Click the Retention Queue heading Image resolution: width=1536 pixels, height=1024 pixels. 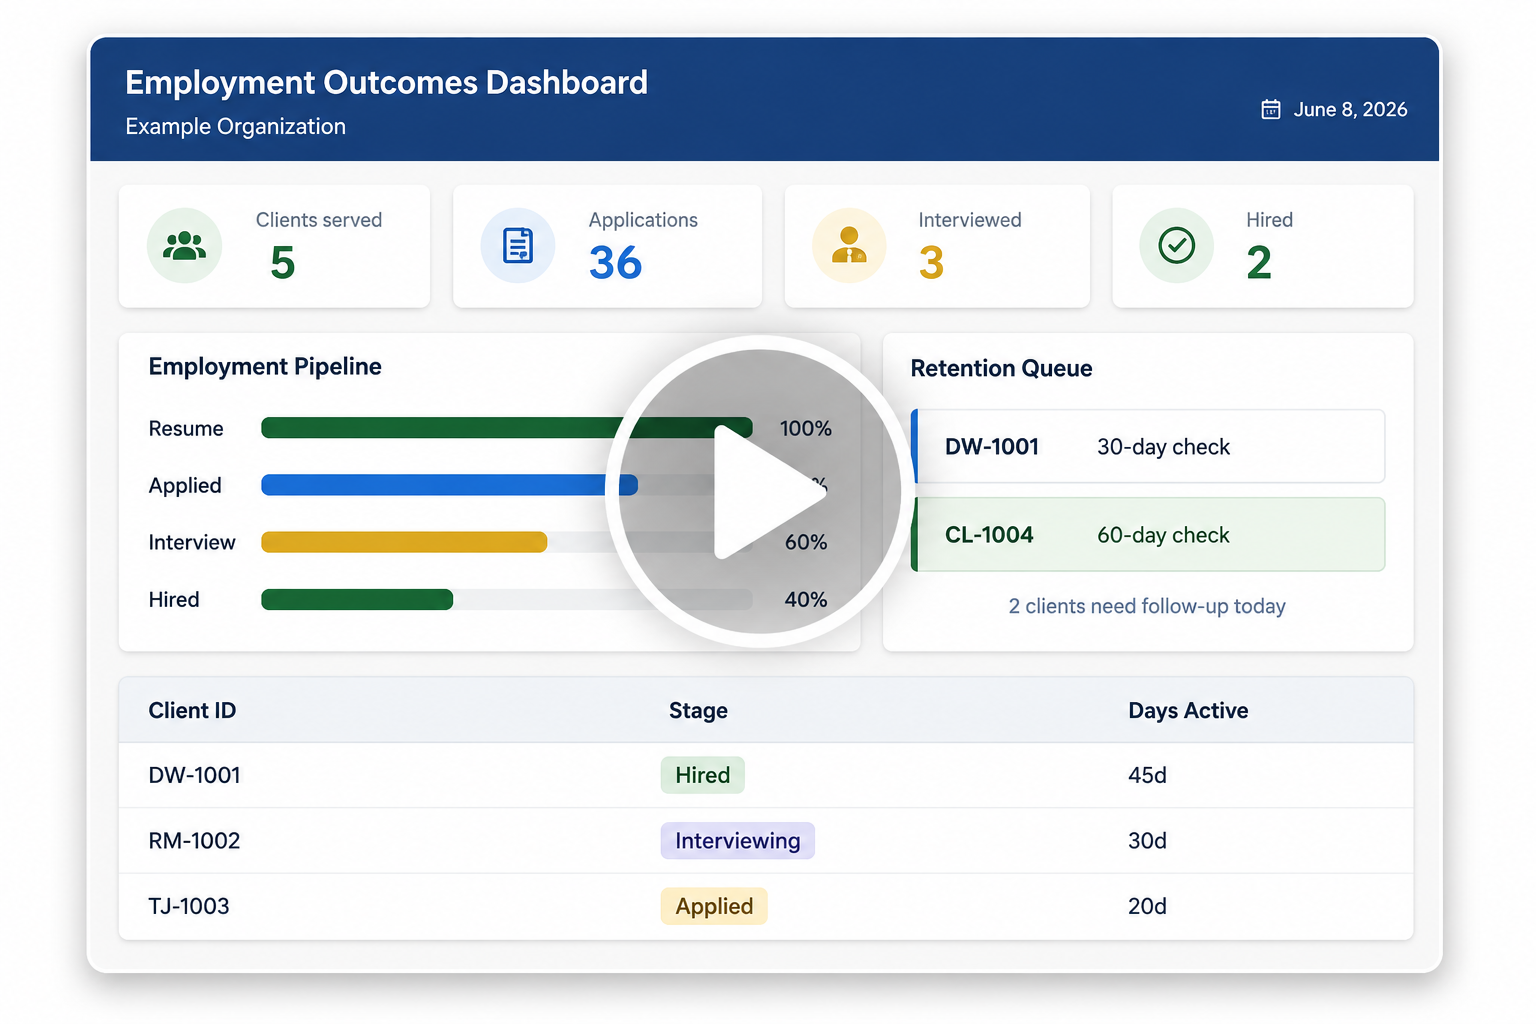click(x=1001, y=368)
